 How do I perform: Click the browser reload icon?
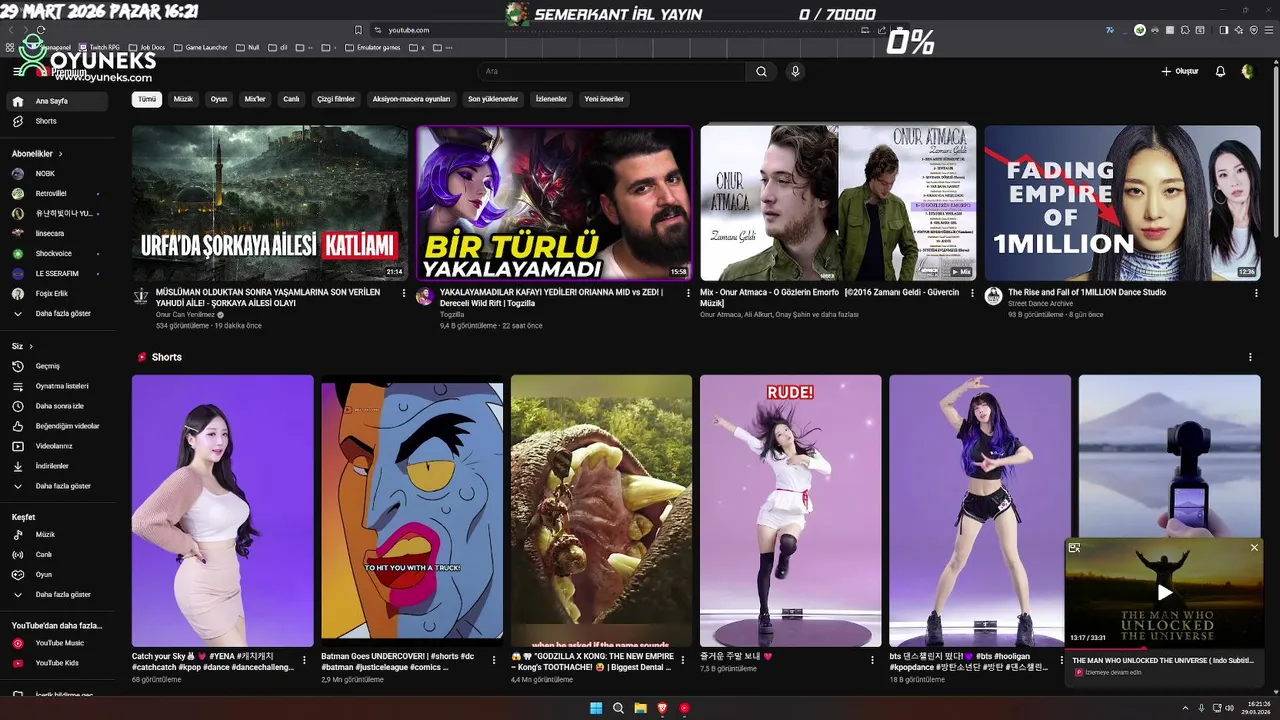[x=41, y=30]
